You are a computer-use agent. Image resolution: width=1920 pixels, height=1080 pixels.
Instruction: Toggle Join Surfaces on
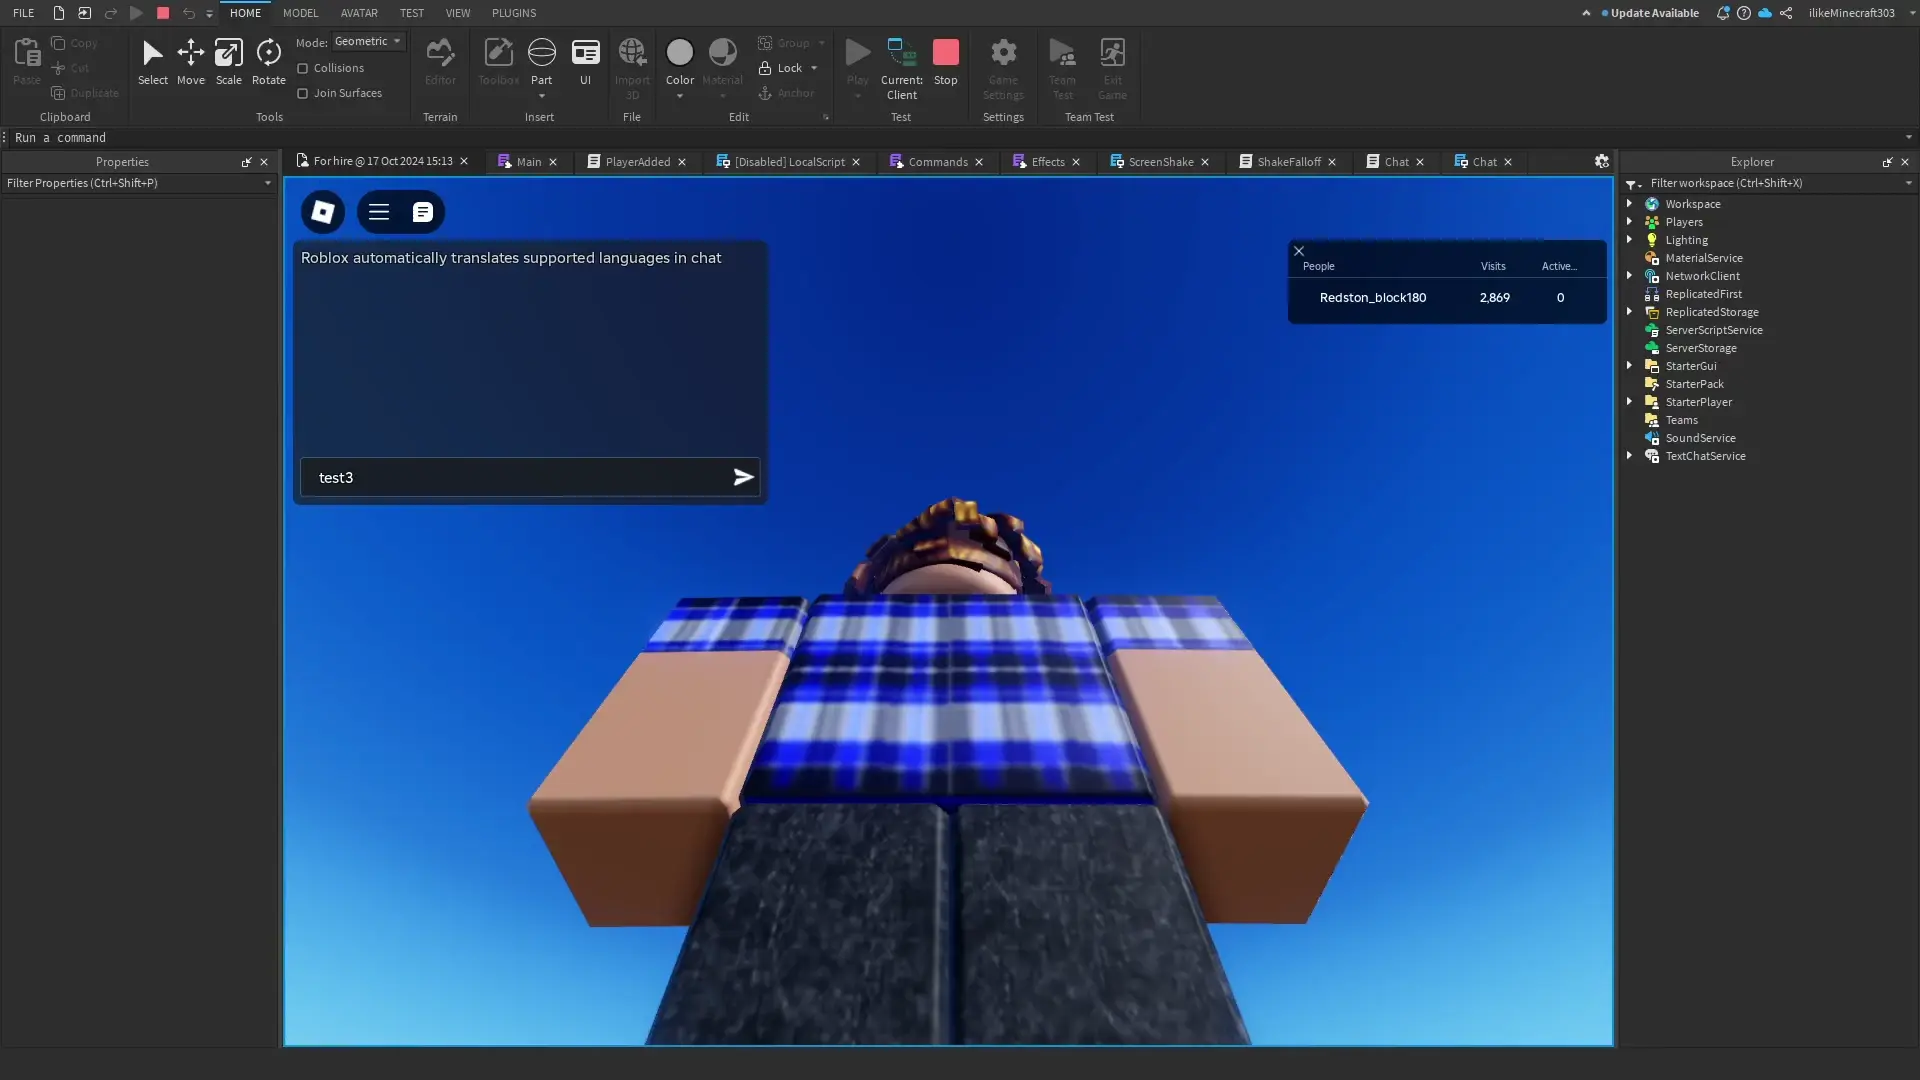coord(305,93)
